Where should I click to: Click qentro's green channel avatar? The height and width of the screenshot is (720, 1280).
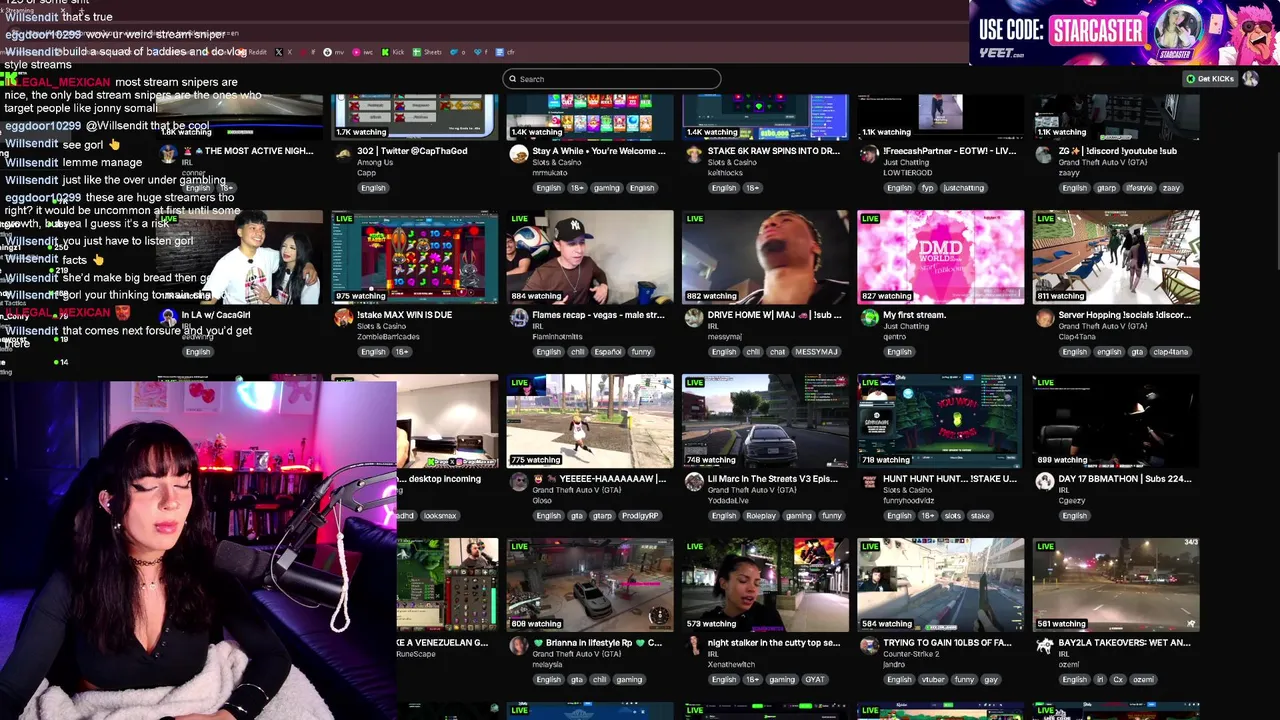tap(869, 318)
